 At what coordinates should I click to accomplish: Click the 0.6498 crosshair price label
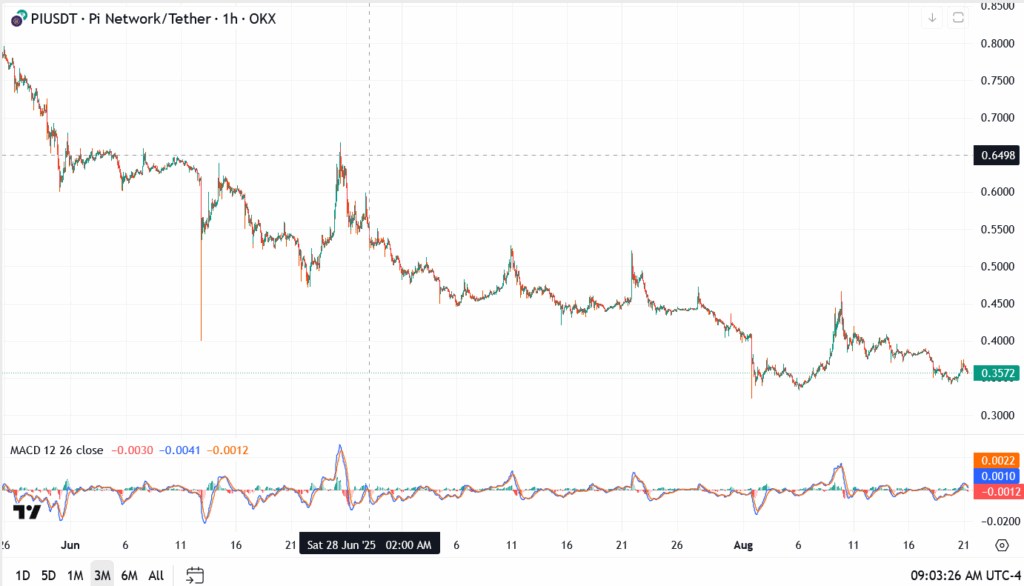coord(997,155)
